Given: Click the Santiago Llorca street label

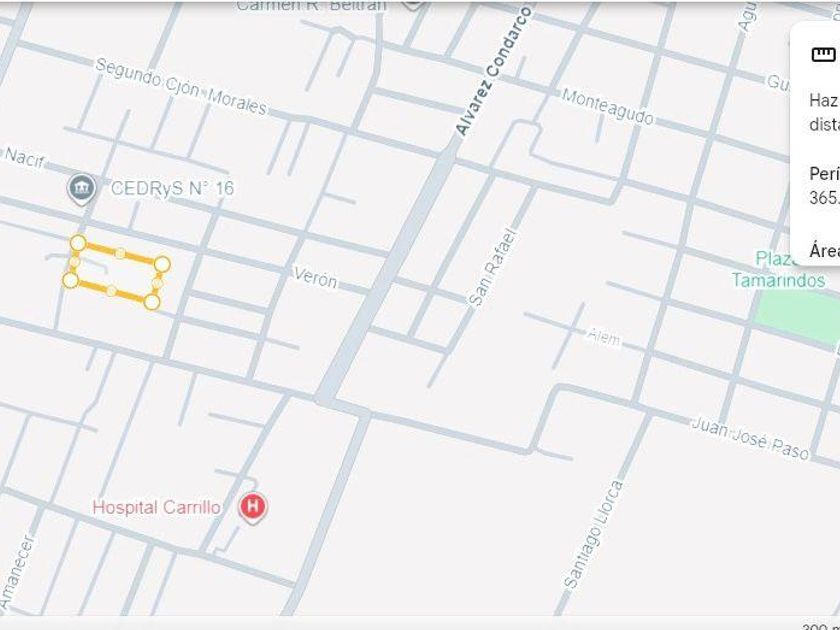Looking at the screenshot, I should [594, 535].
